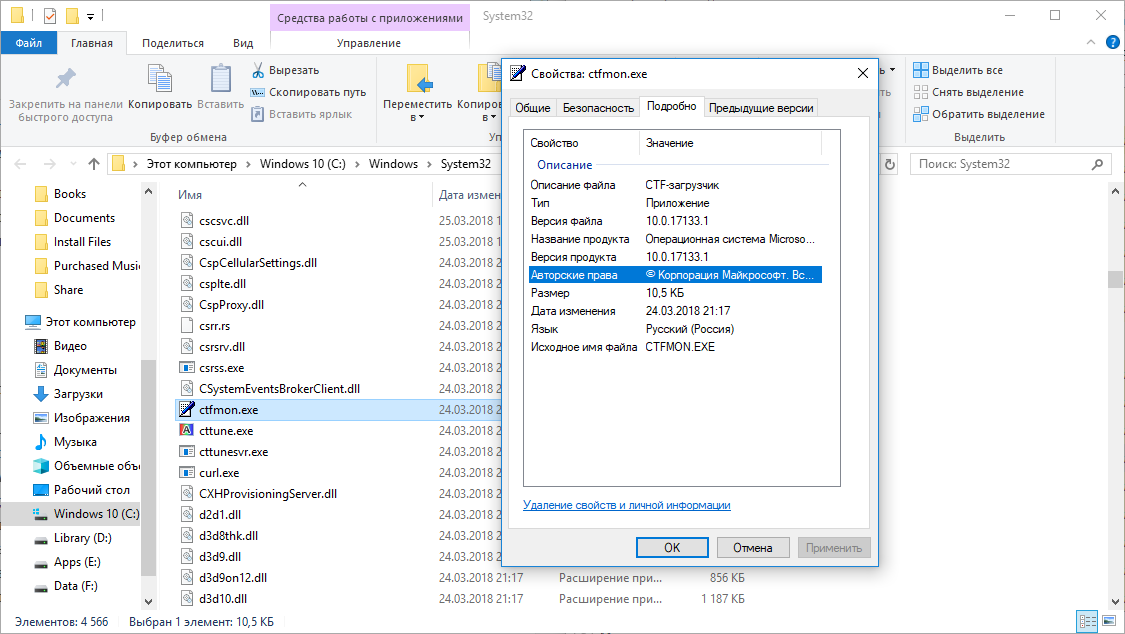The height and width of the screenshot is (634, 1125).
Task: Click Выделить все command
Action: click(958, 70)
